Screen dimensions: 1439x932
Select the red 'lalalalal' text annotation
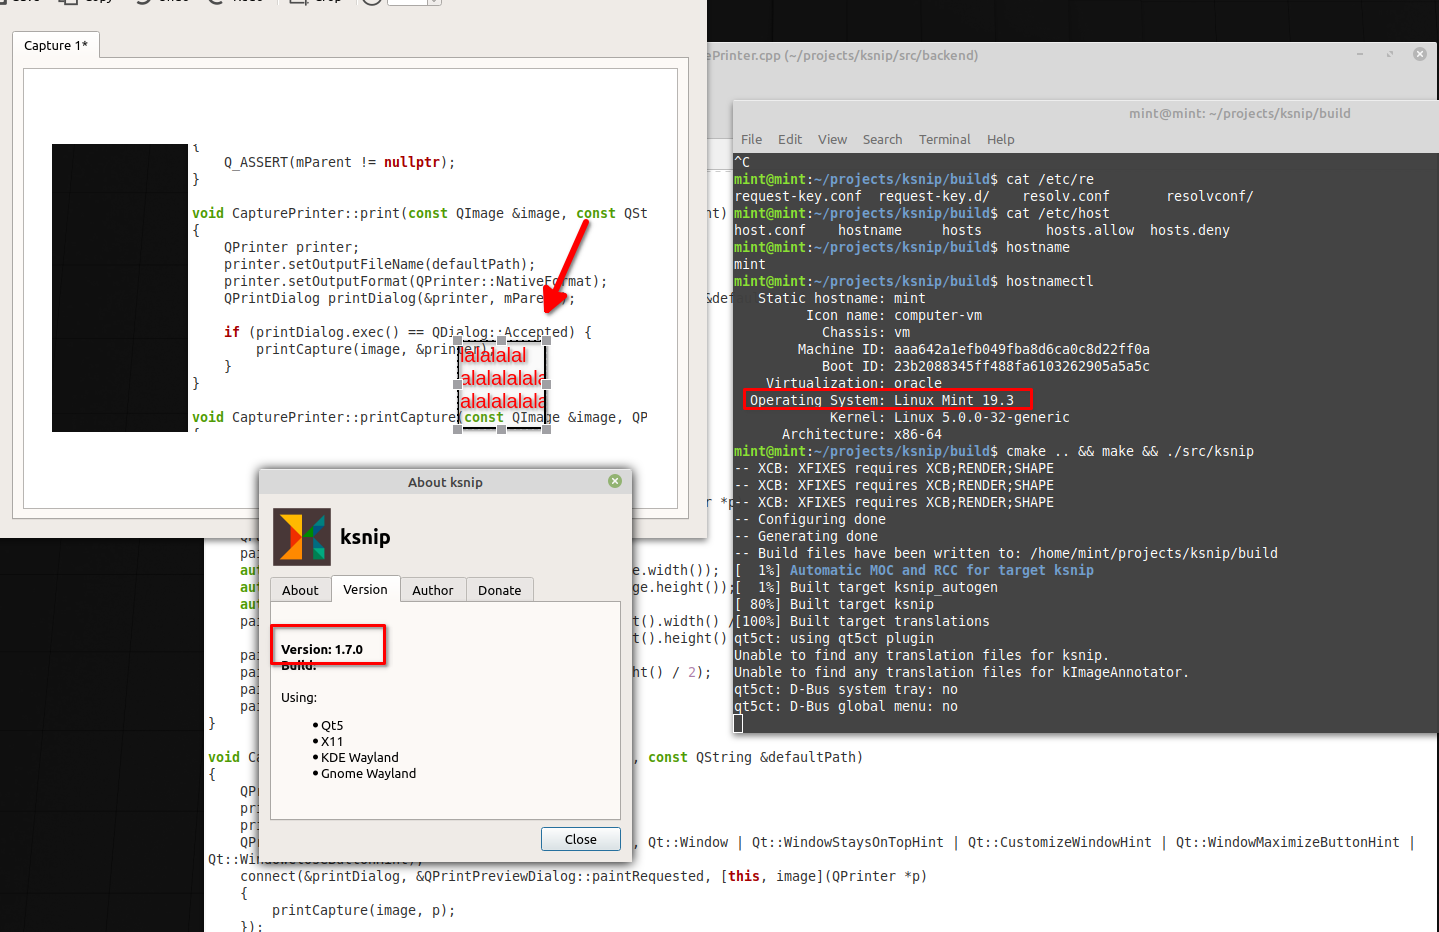pos(500,378)
